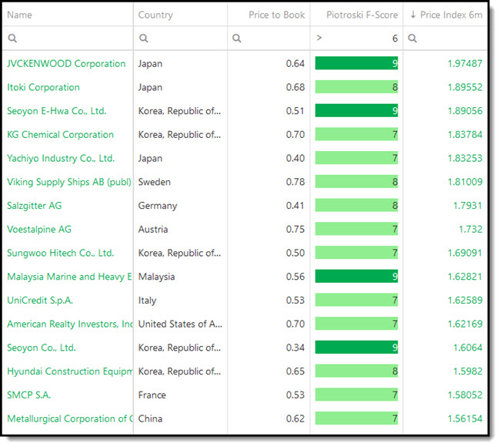Click price index value 1.89552

(465, 87)
